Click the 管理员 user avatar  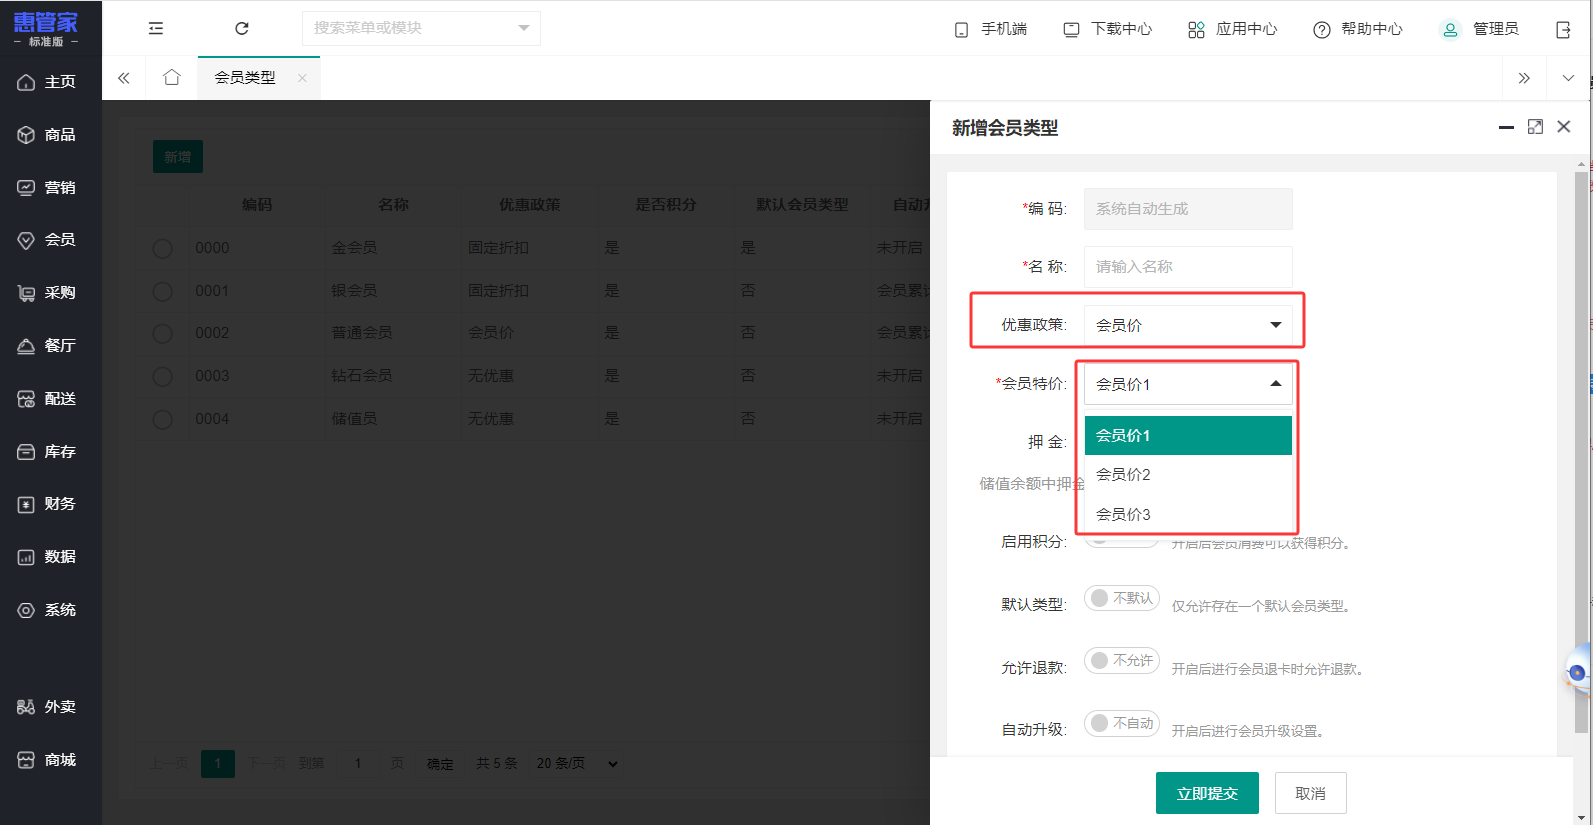tap(1449, 29)
